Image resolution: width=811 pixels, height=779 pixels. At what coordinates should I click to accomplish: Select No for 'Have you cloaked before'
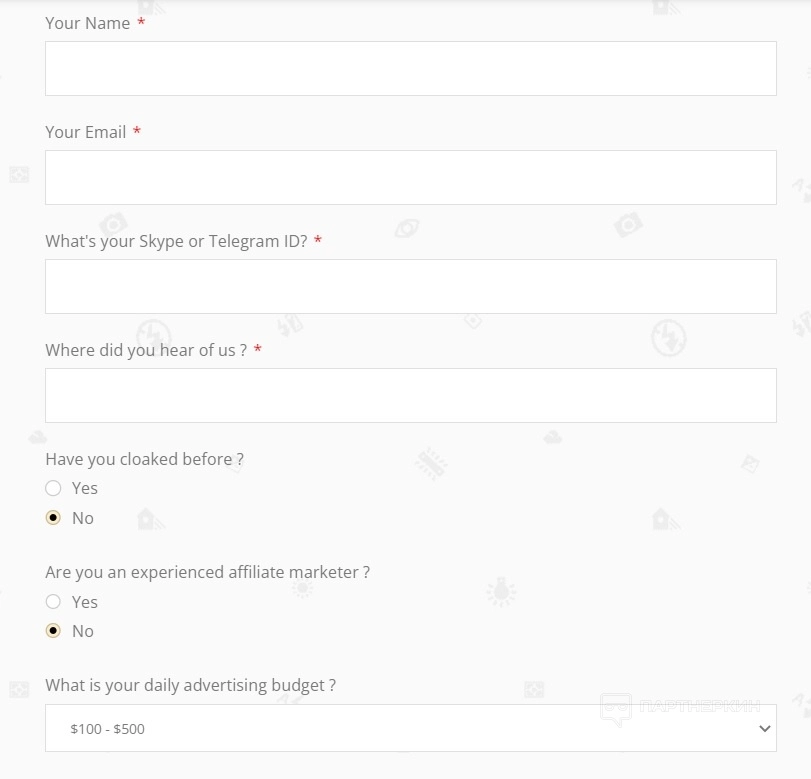click(x=54, y=518)
